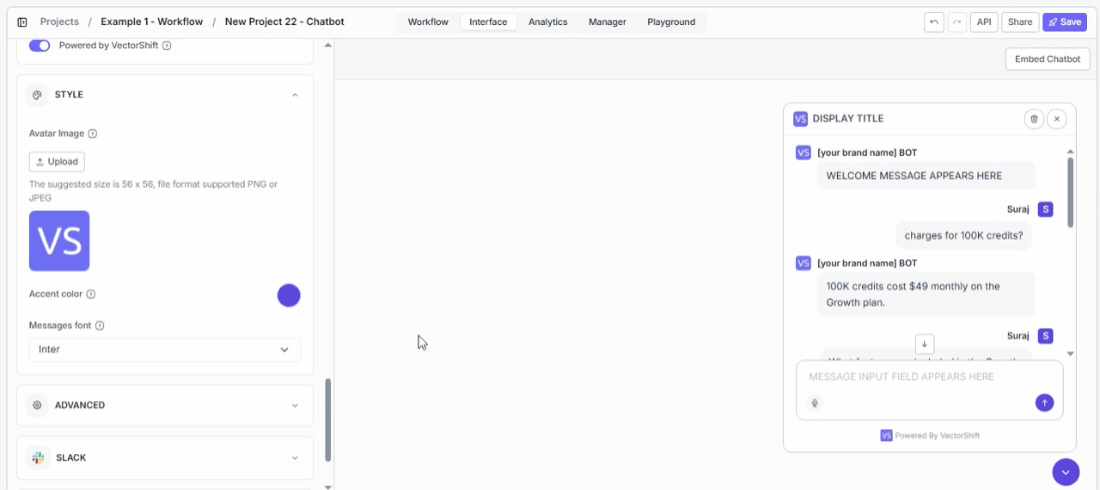Screen dimensions: 1100x490
Task: Click left panel scroll-up arrow
Action: coord(328,46)
